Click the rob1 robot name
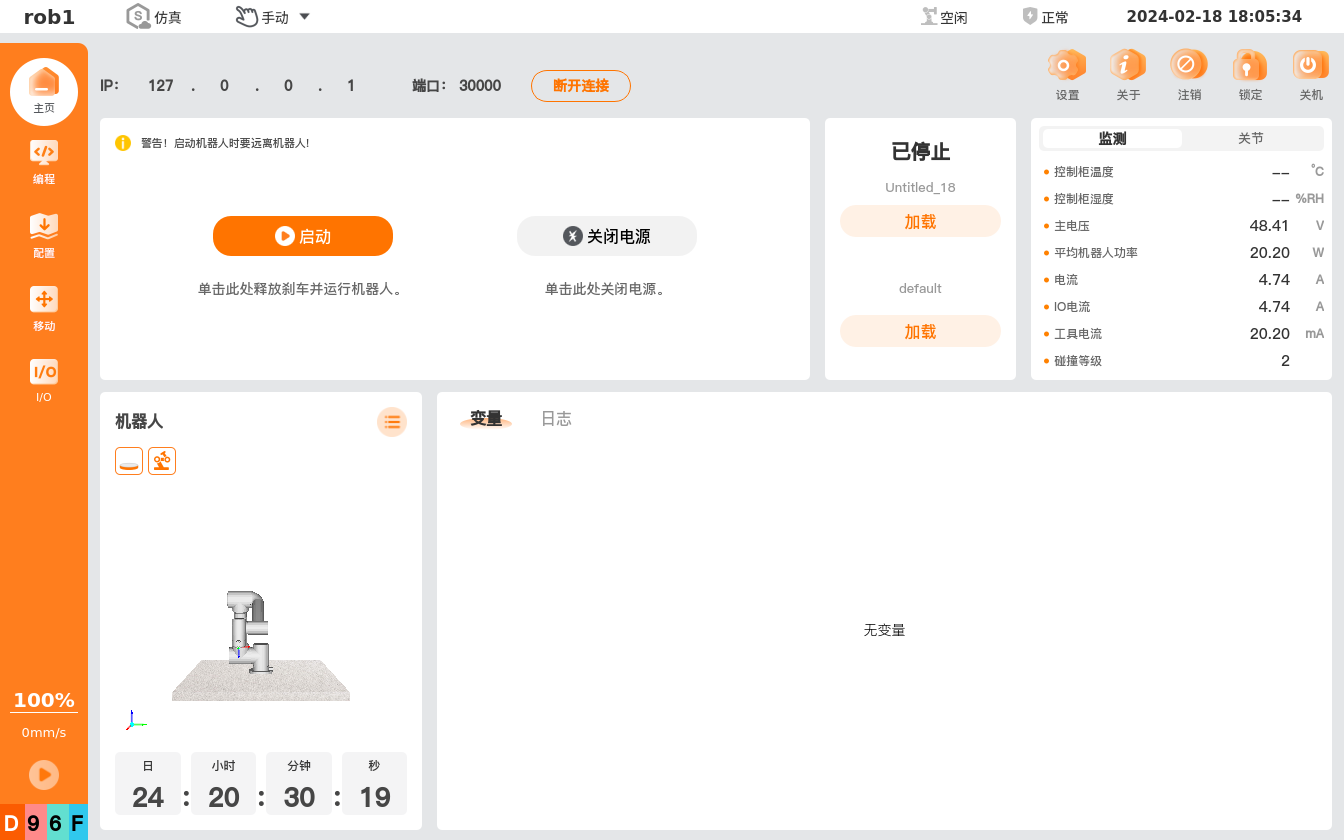Screen dimensions: 1344x840 click(49, 17)
